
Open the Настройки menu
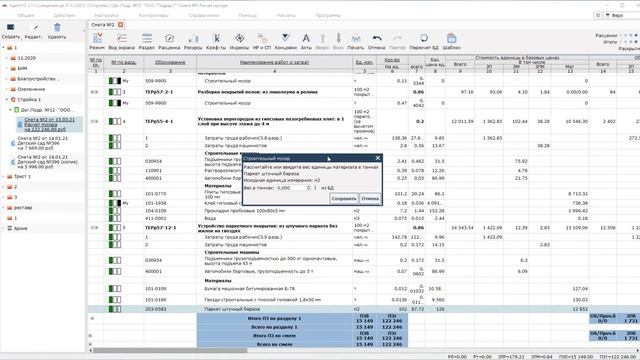[x=107, y=15]
